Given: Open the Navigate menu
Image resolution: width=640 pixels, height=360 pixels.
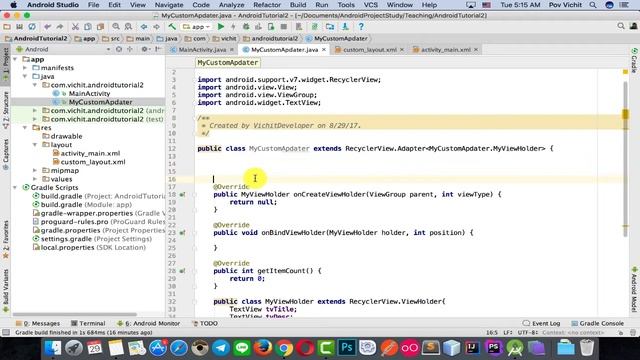Looking at the screenshot, I should pos(169,5).
